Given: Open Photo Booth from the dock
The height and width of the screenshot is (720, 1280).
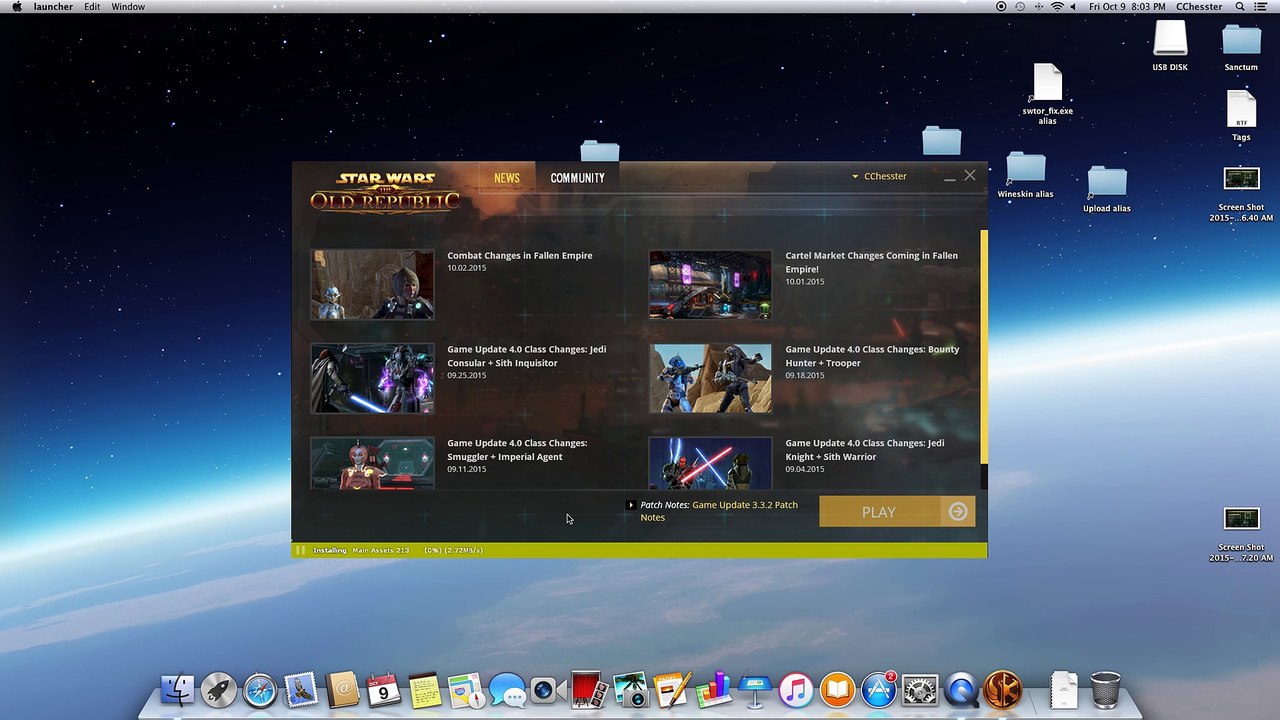Looking at the screenshot, I should pyautogui.click(x=588, y=690).
